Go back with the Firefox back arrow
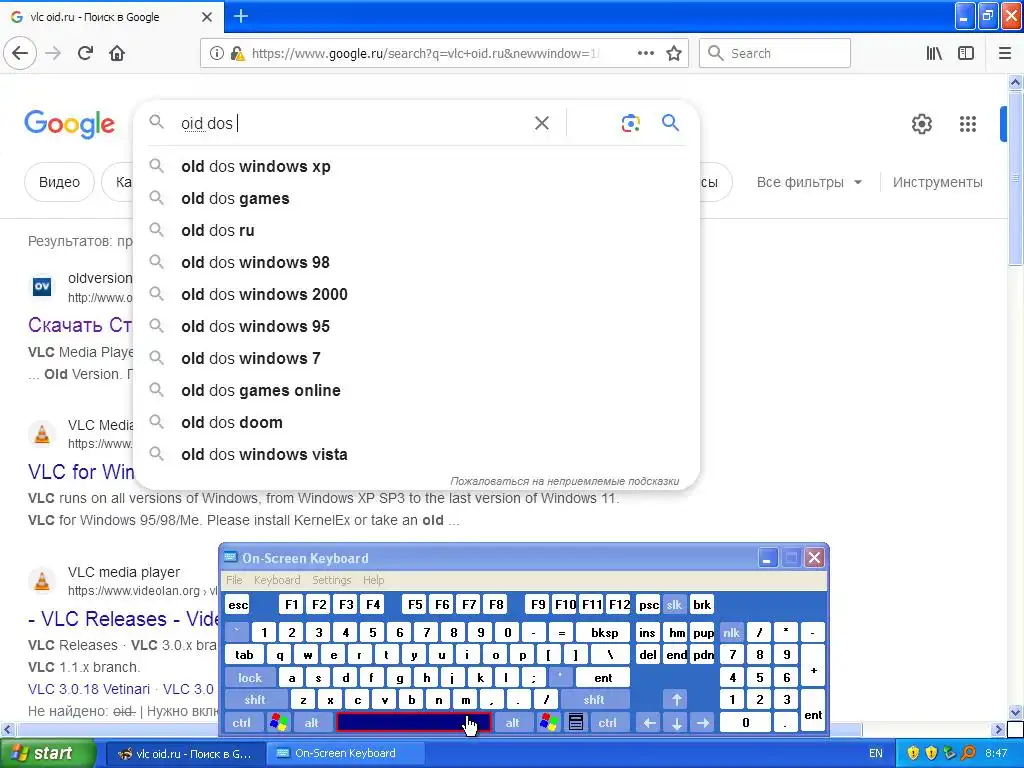 click(x=20, y=53)
